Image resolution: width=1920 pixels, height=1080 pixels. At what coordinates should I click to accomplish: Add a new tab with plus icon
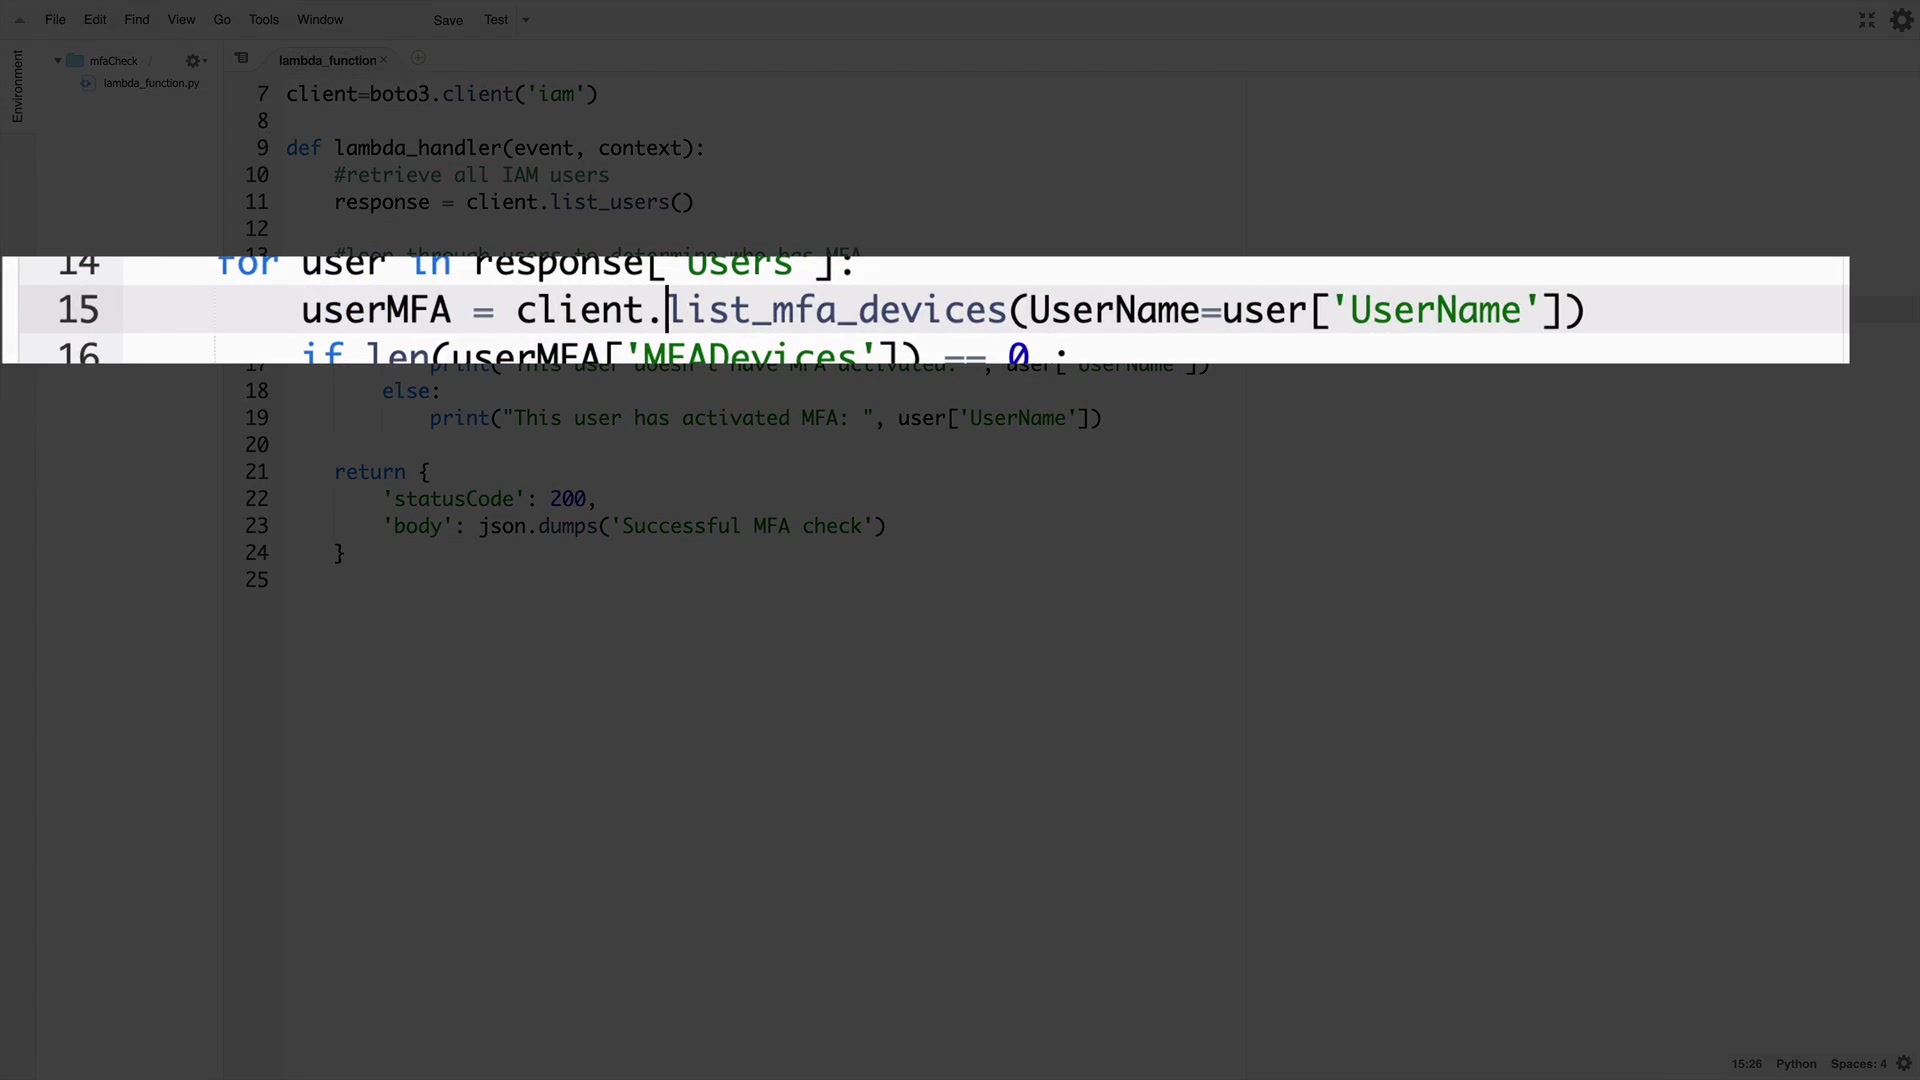pos(418,58)
